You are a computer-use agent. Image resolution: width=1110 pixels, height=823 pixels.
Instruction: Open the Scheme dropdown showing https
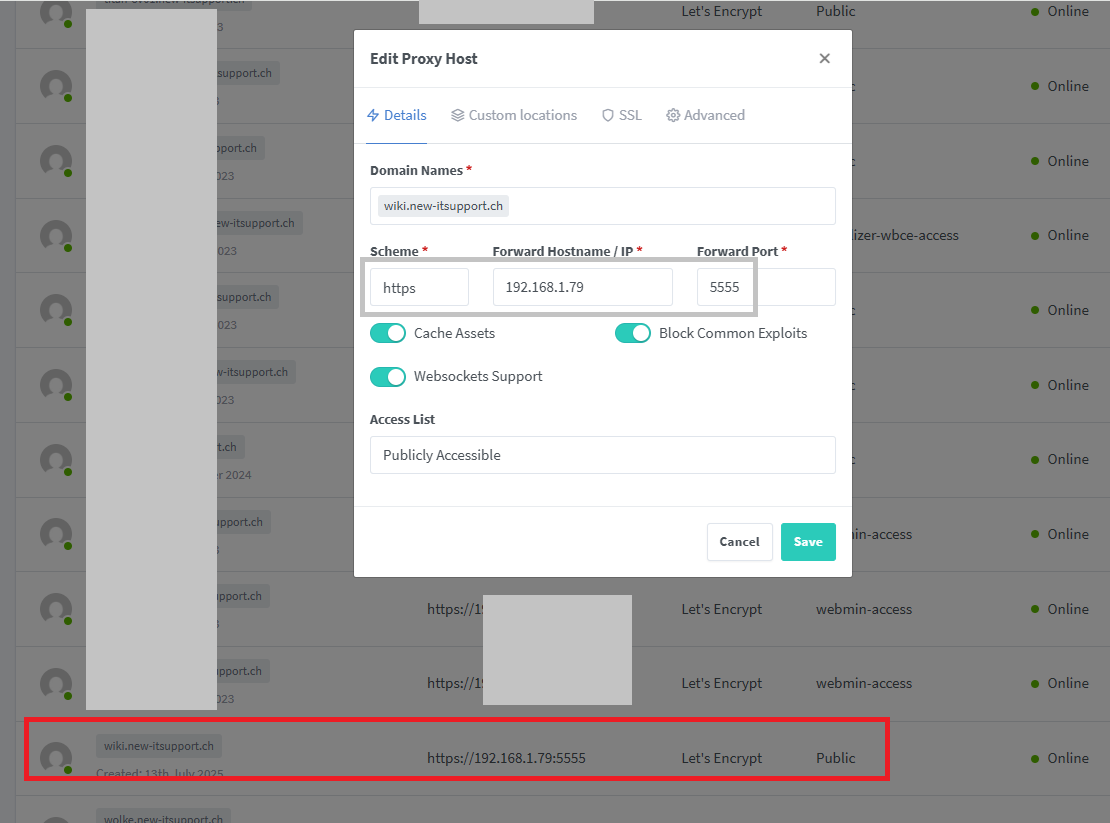click(x=419, y=287)
